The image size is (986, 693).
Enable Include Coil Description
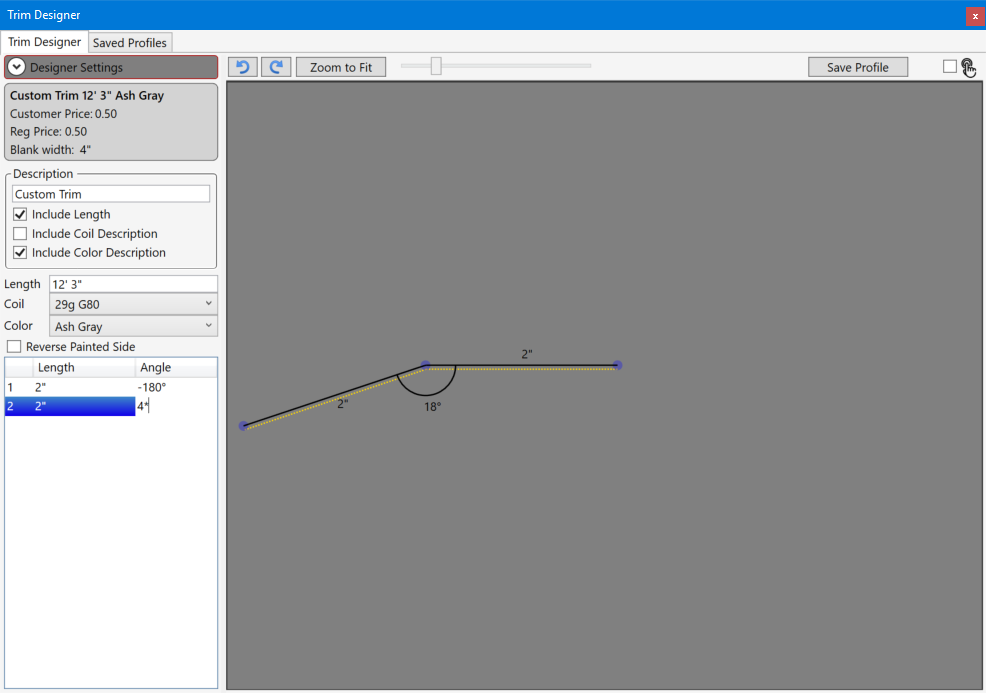[20, 234]
